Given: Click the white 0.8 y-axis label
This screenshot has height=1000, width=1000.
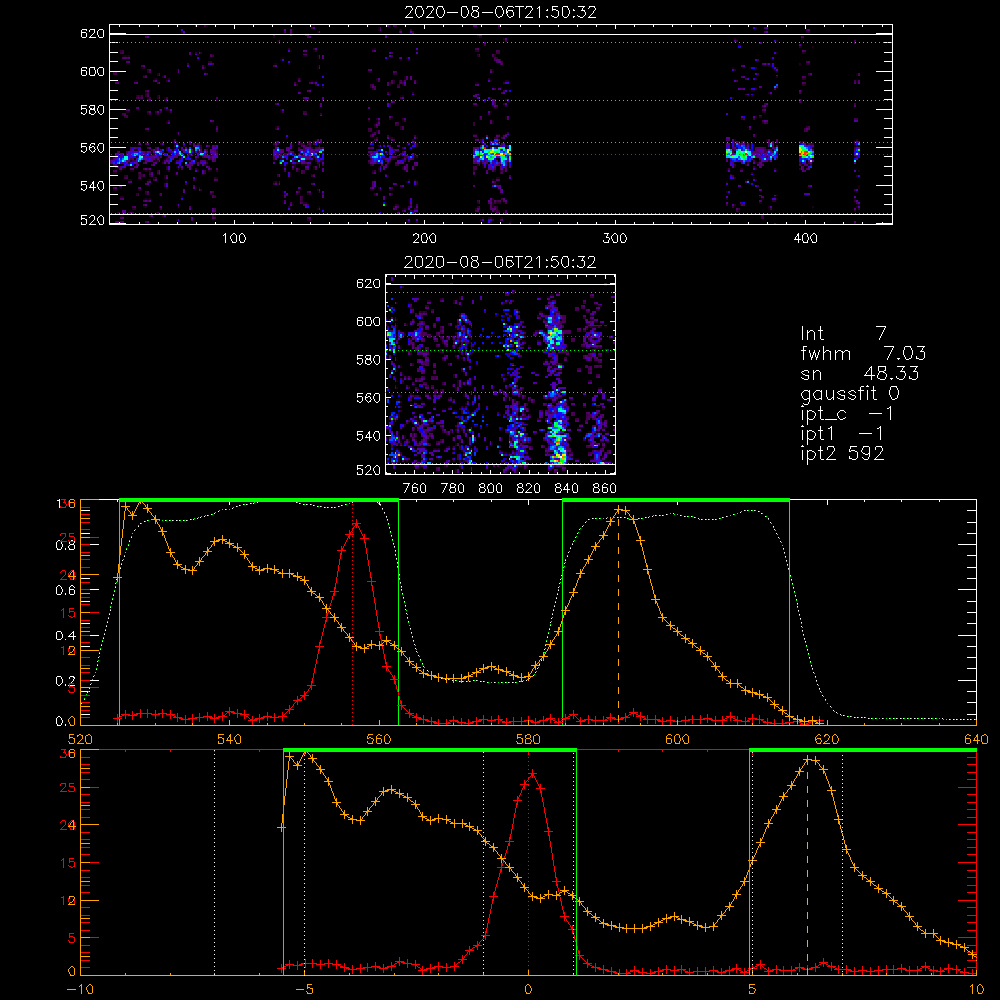Looking at the screenshot, I should point(66,545).
